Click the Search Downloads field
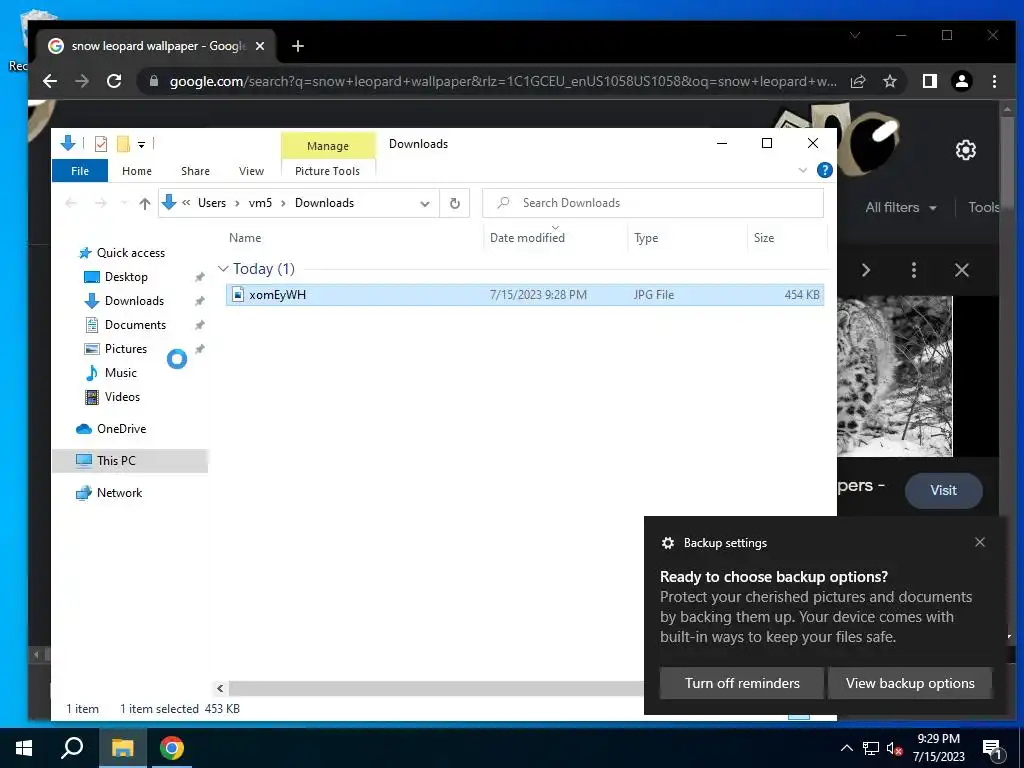This screenshot has height=768, width=1024. tap(653, 203)
